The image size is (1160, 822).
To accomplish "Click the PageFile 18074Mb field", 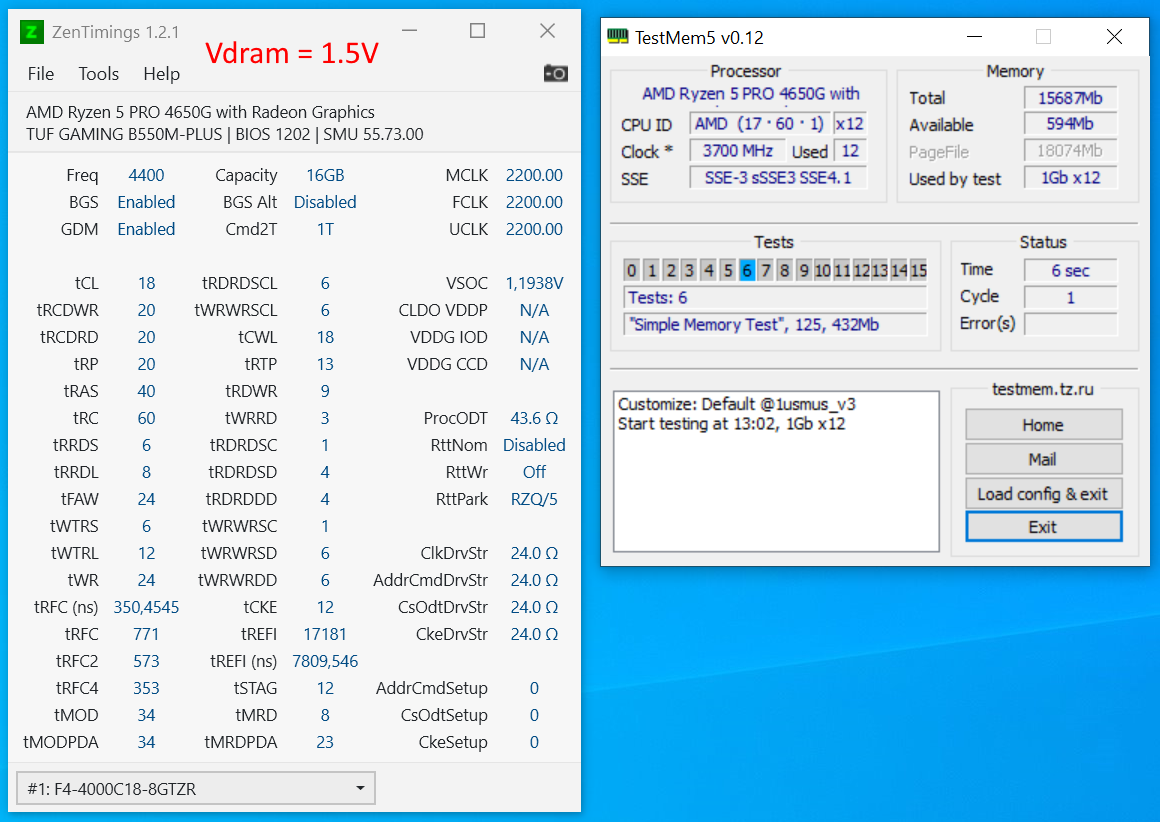I will 1070,151.
